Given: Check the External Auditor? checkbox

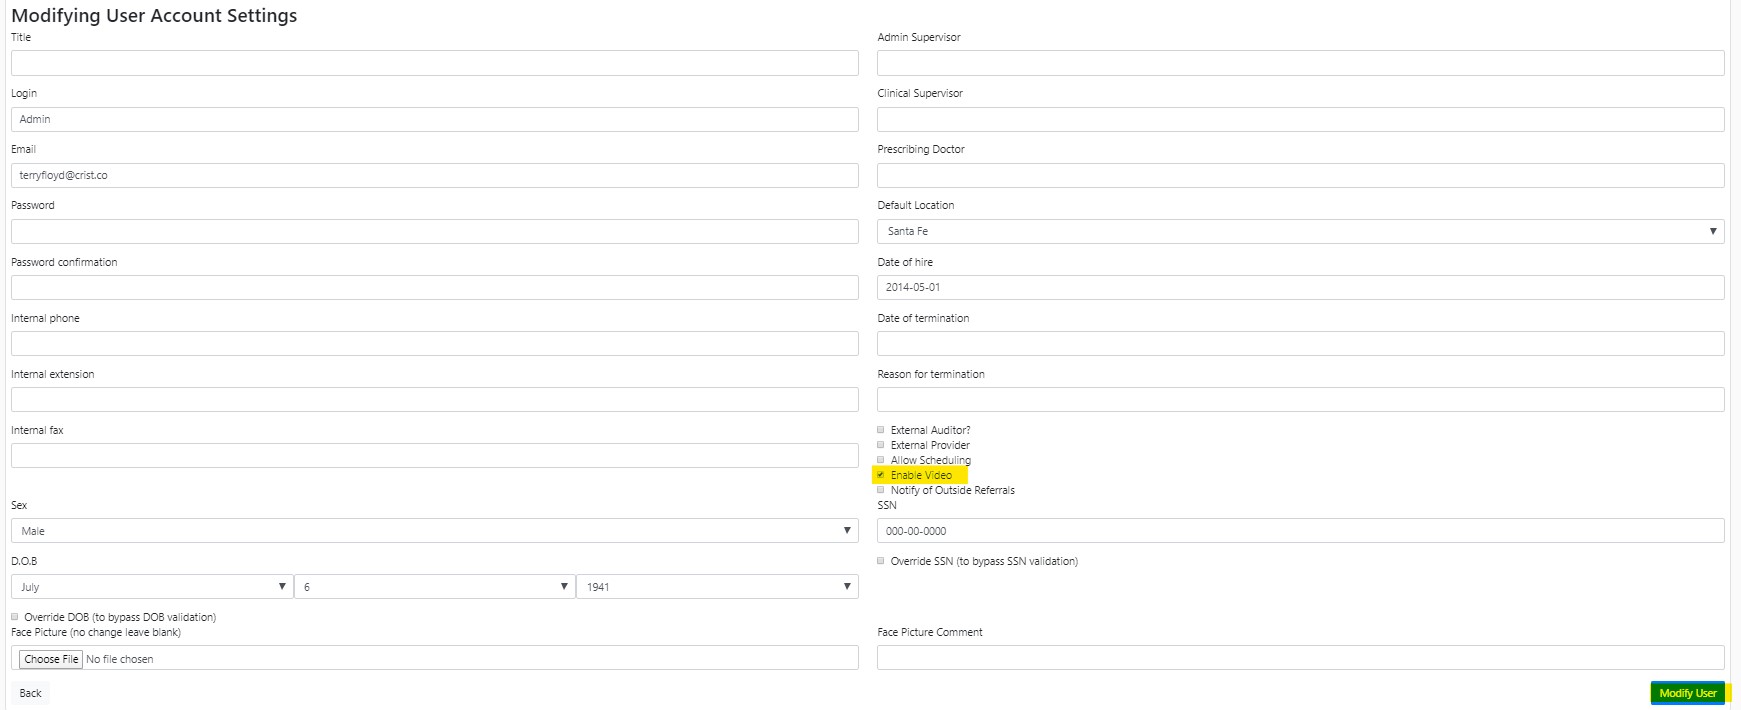Looking at the screenshot, I should pos(881,430).
